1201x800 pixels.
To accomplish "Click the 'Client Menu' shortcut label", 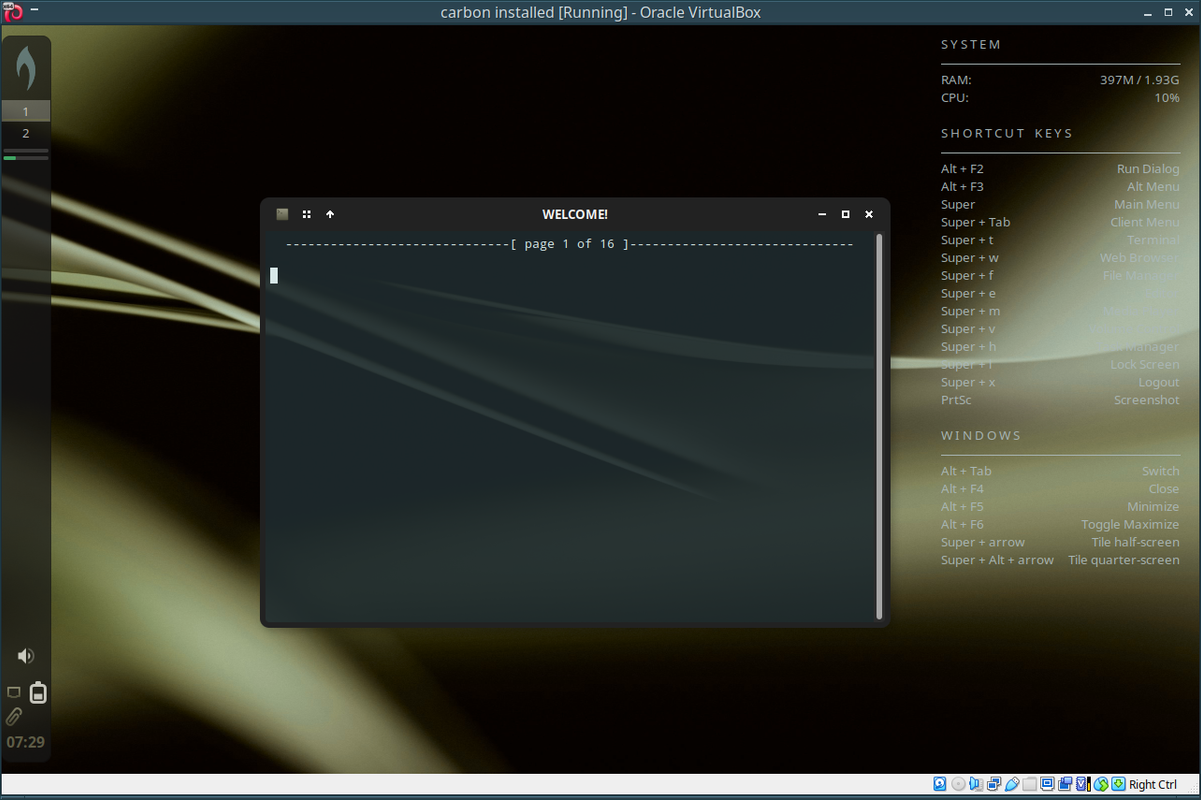I will [x=1145, y=222].
